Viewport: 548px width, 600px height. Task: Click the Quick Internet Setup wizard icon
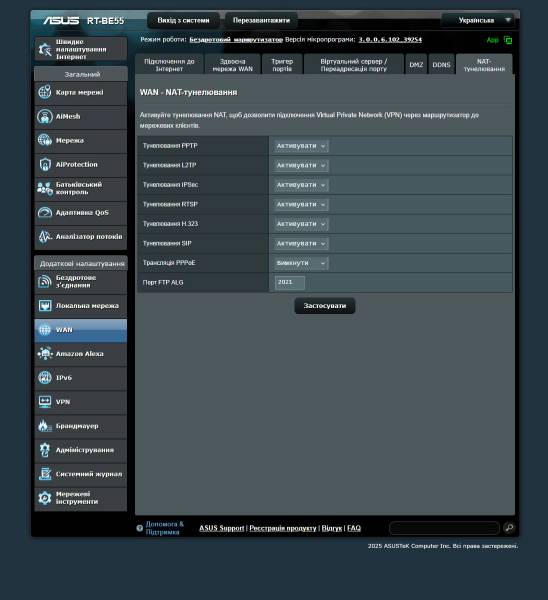point(45,49)
